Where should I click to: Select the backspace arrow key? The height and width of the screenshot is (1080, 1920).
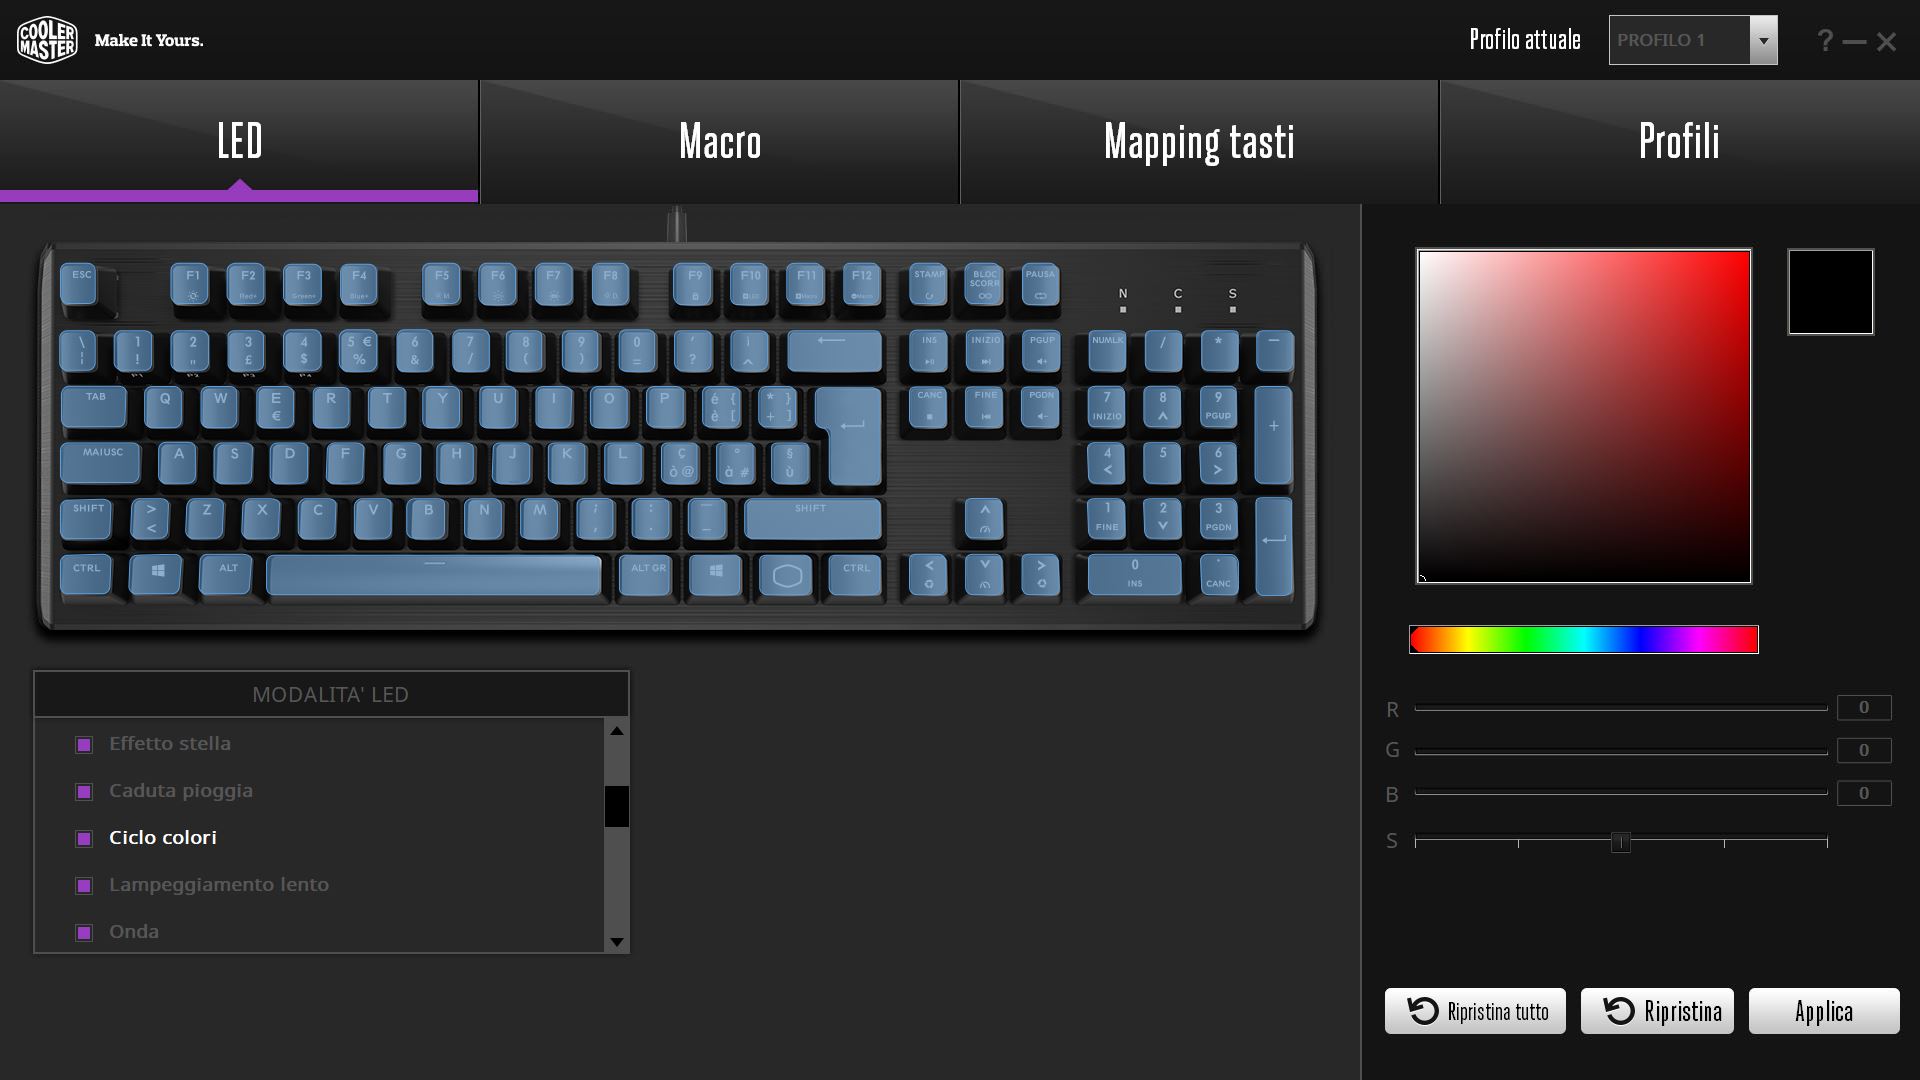(834, 351)
